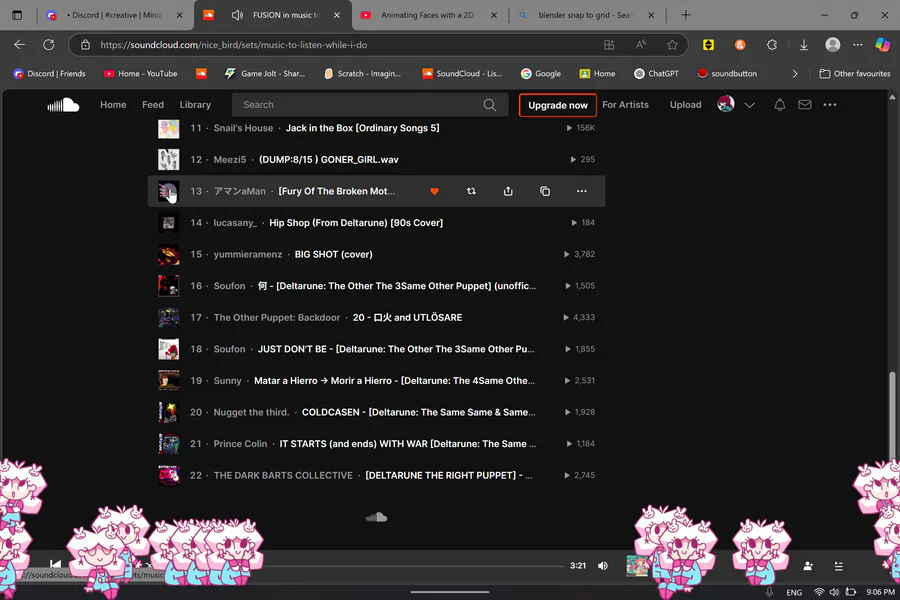Screen dimensions: 900x600
Task: Open browser Settings and more menu
Action: pos(858,45)
